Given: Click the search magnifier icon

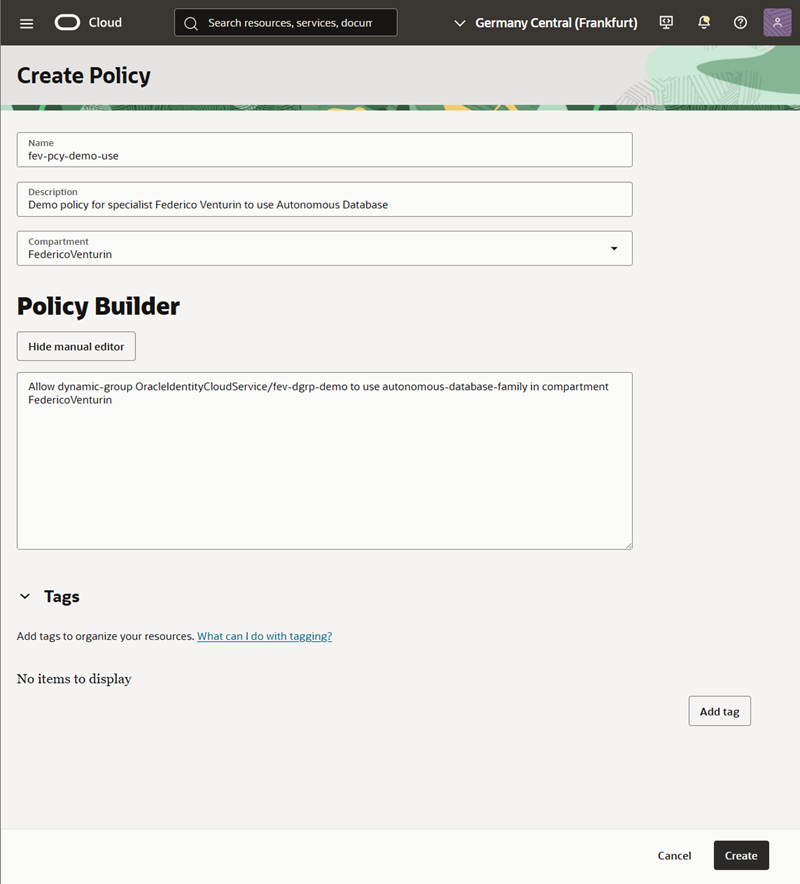Looking at the screenshot, I should (191, 23).
